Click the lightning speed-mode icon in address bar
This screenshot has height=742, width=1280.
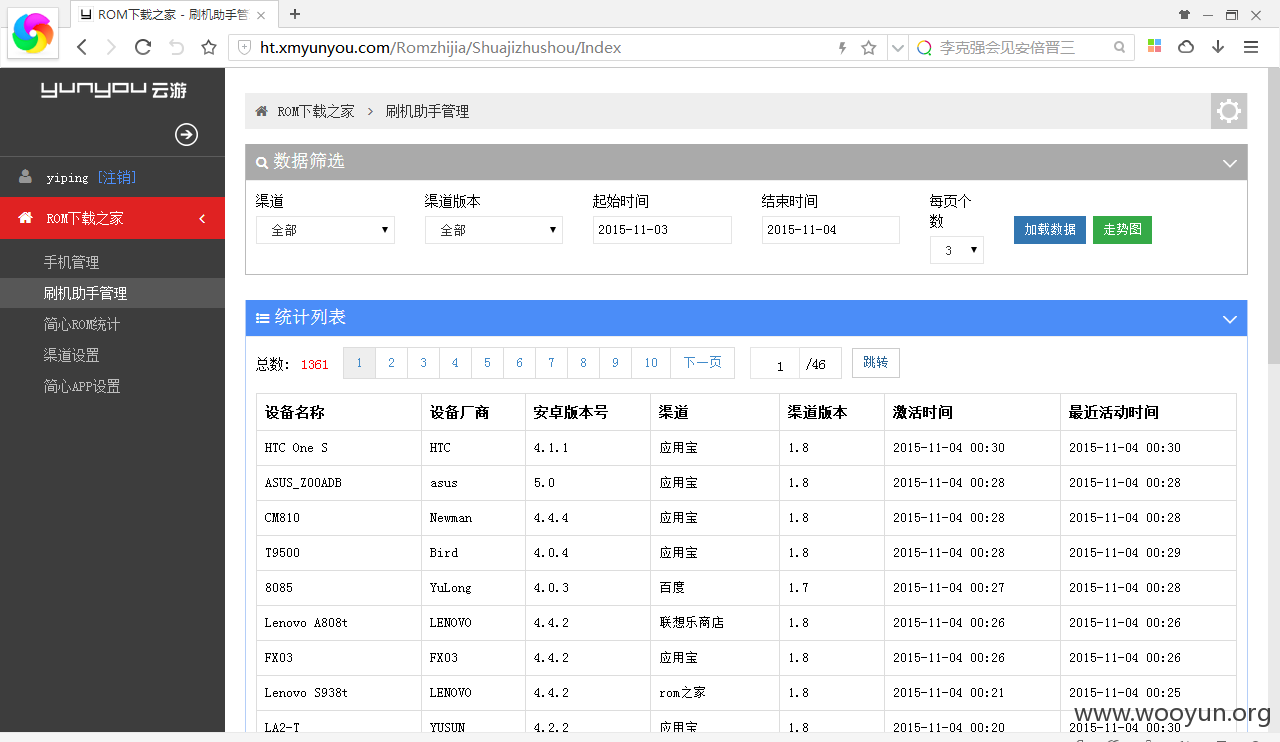pos(842,48)
